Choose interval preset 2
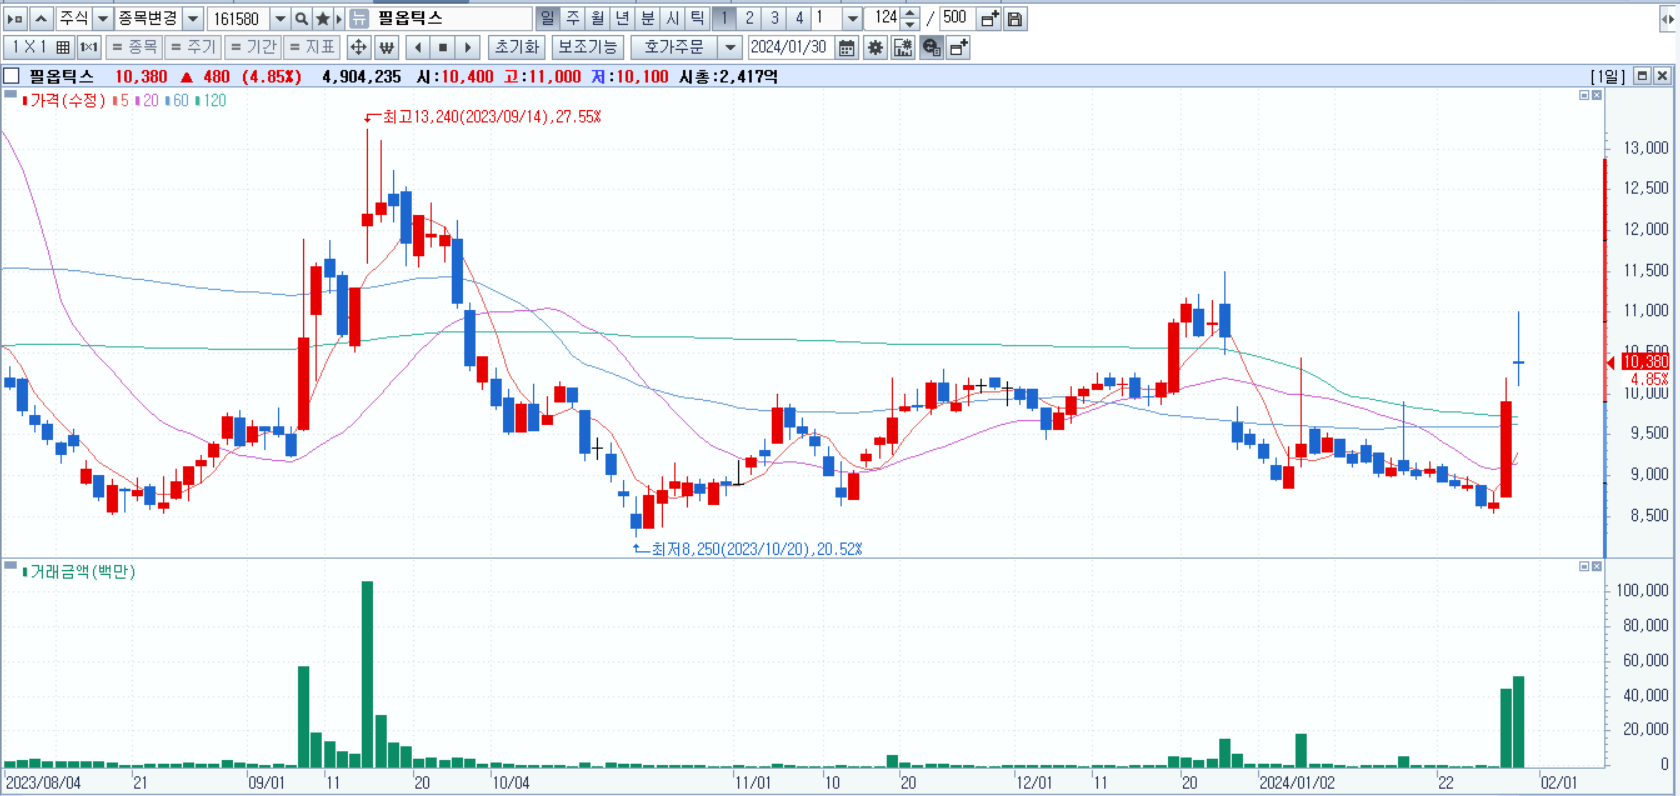The image size is (1680, 796). tap(749, 18)
